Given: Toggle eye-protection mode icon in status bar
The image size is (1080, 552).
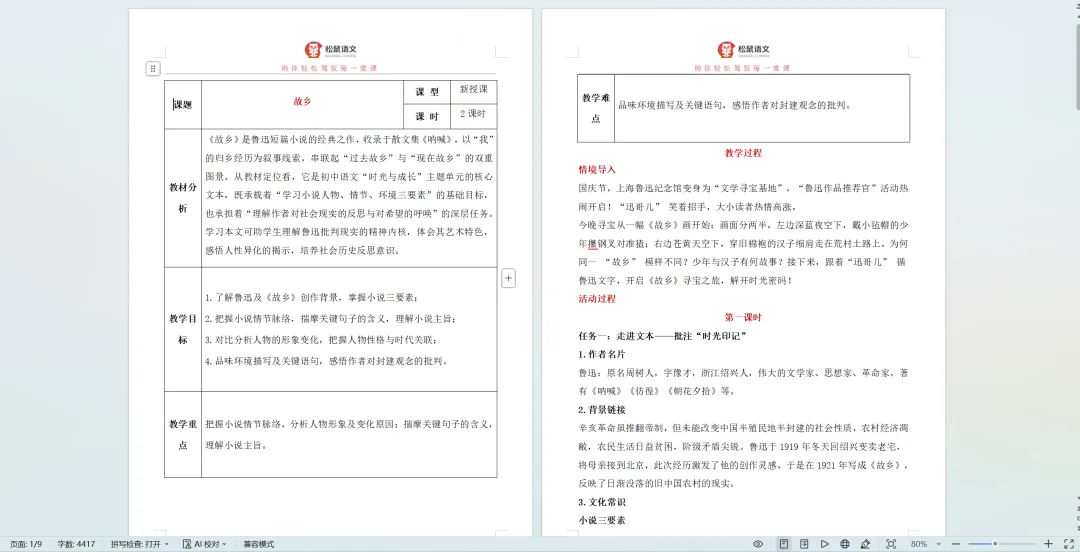Looking at the screenshot, I should pos(758,544).
